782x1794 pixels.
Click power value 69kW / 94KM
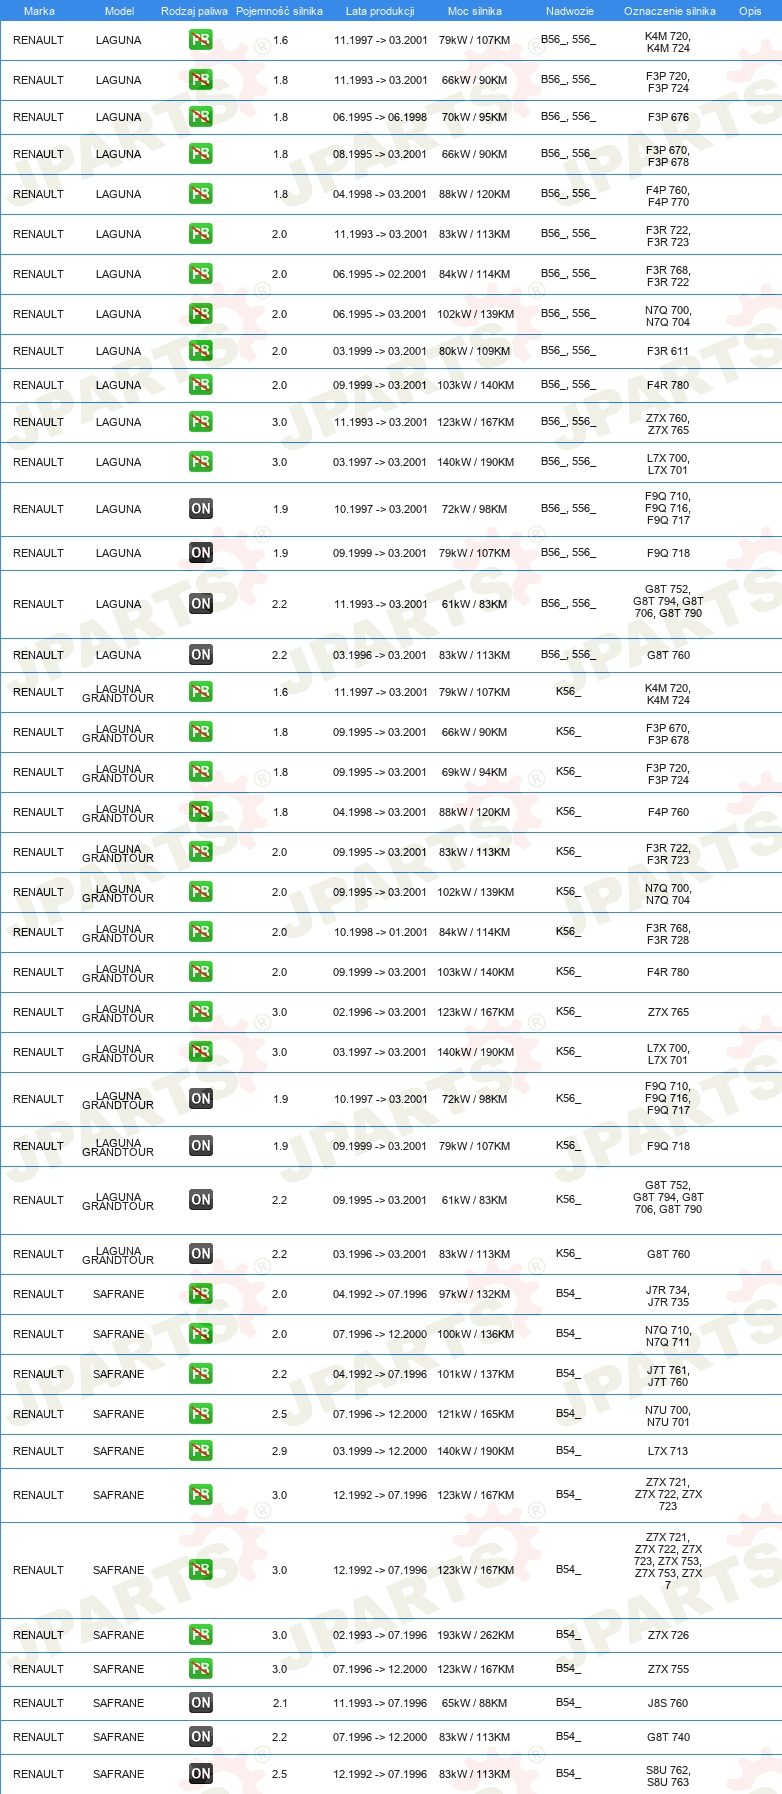(x=475, y=772)
